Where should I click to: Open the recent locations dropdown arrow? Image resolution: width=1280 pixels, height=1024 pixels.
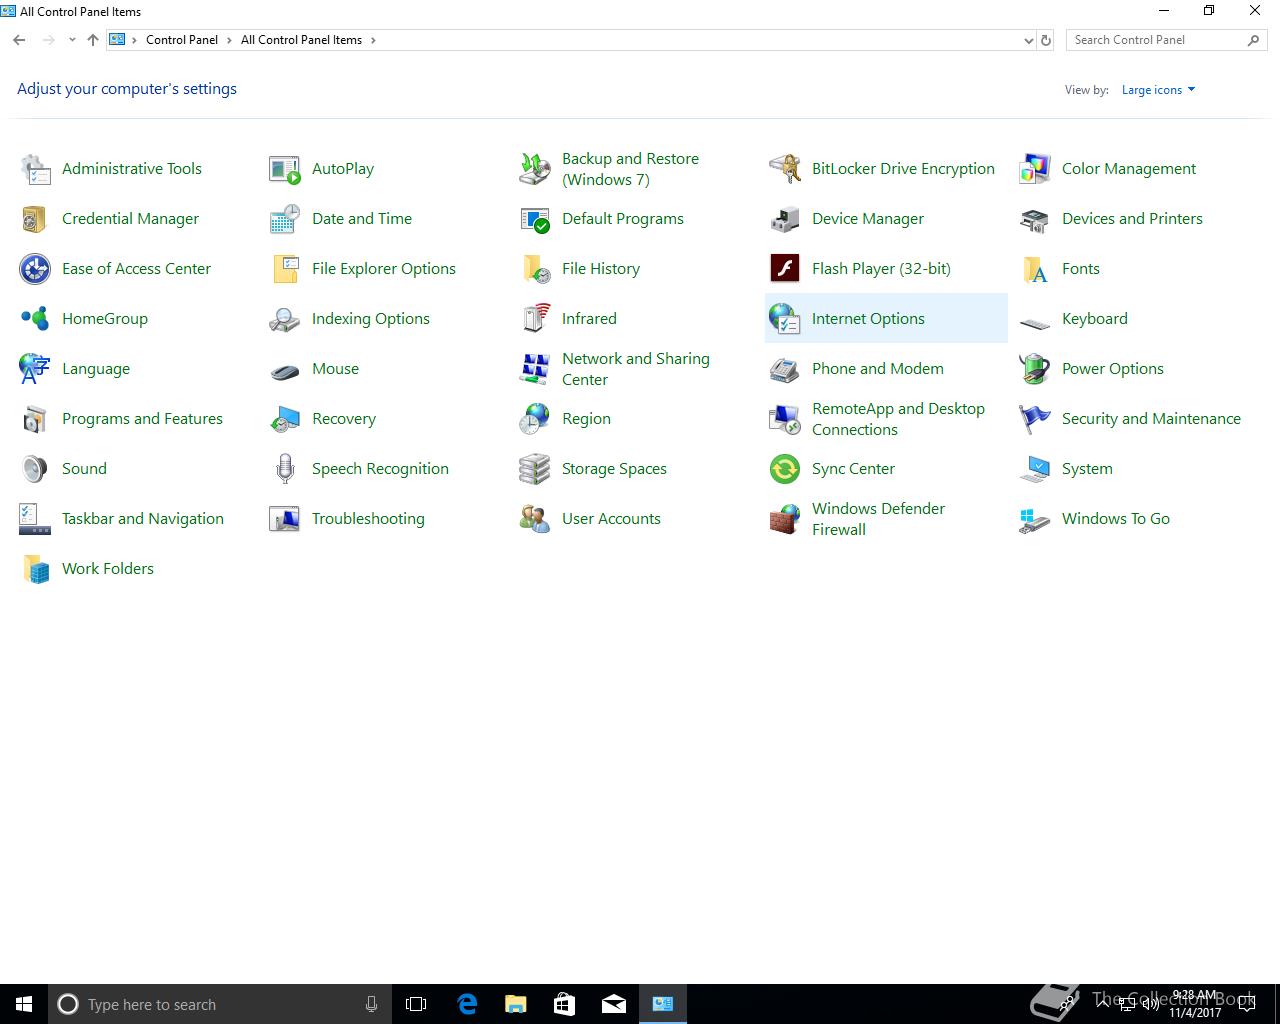[x=72, y=40]
